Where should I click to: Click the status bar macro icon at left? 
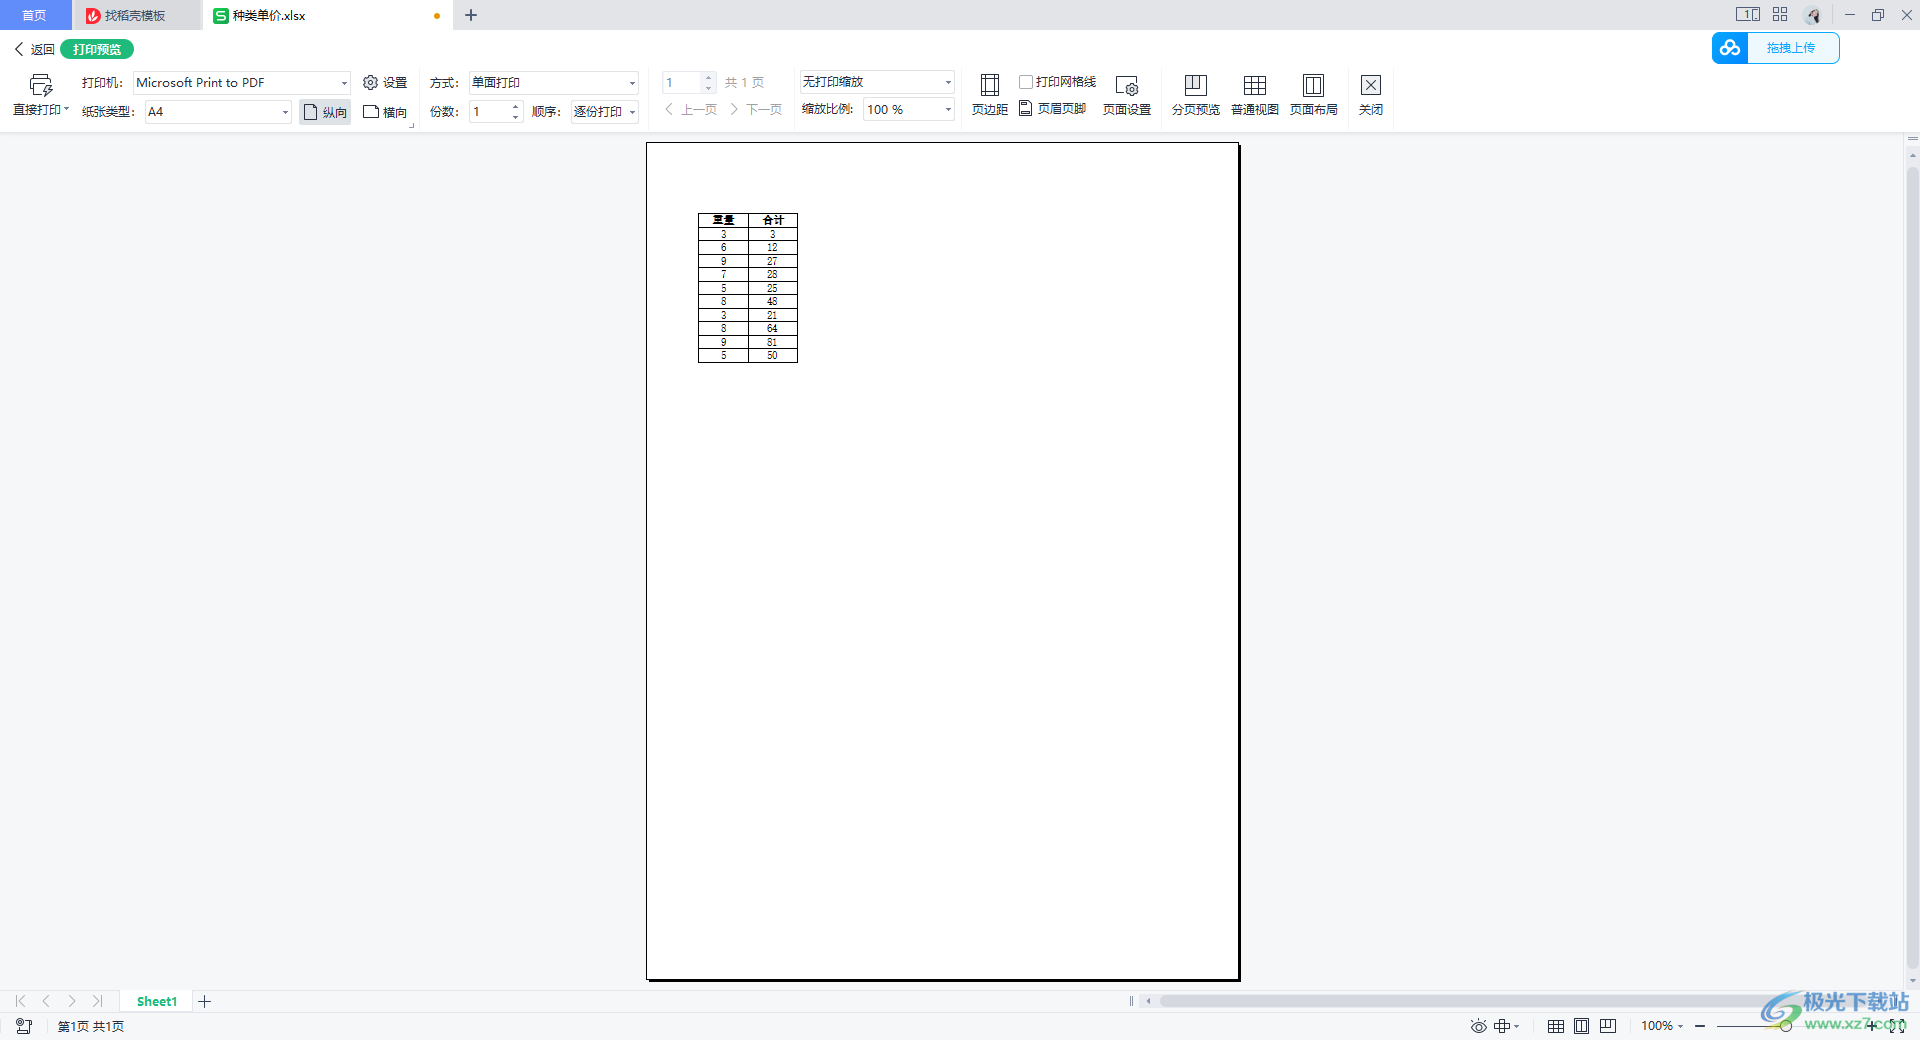point(24,1026)
